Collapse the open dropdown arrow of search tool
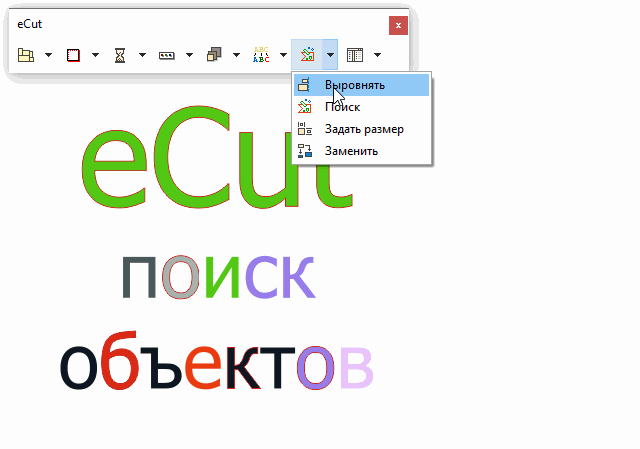This screenshot has width=640, height=449. [330, 55]
